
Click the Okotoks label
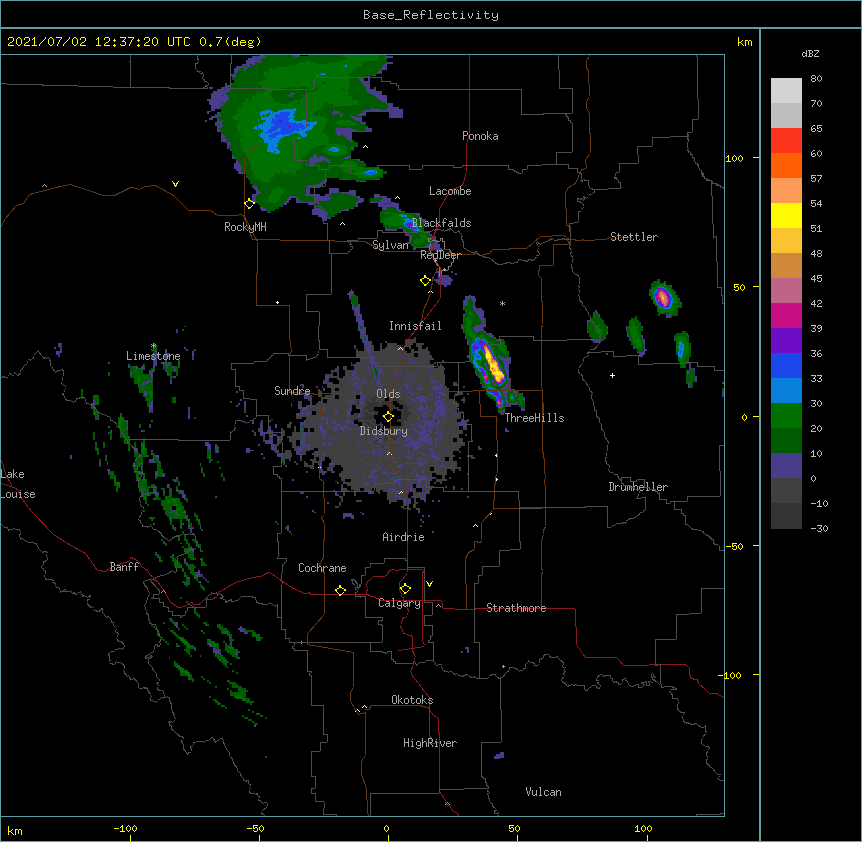click(412, 700)
